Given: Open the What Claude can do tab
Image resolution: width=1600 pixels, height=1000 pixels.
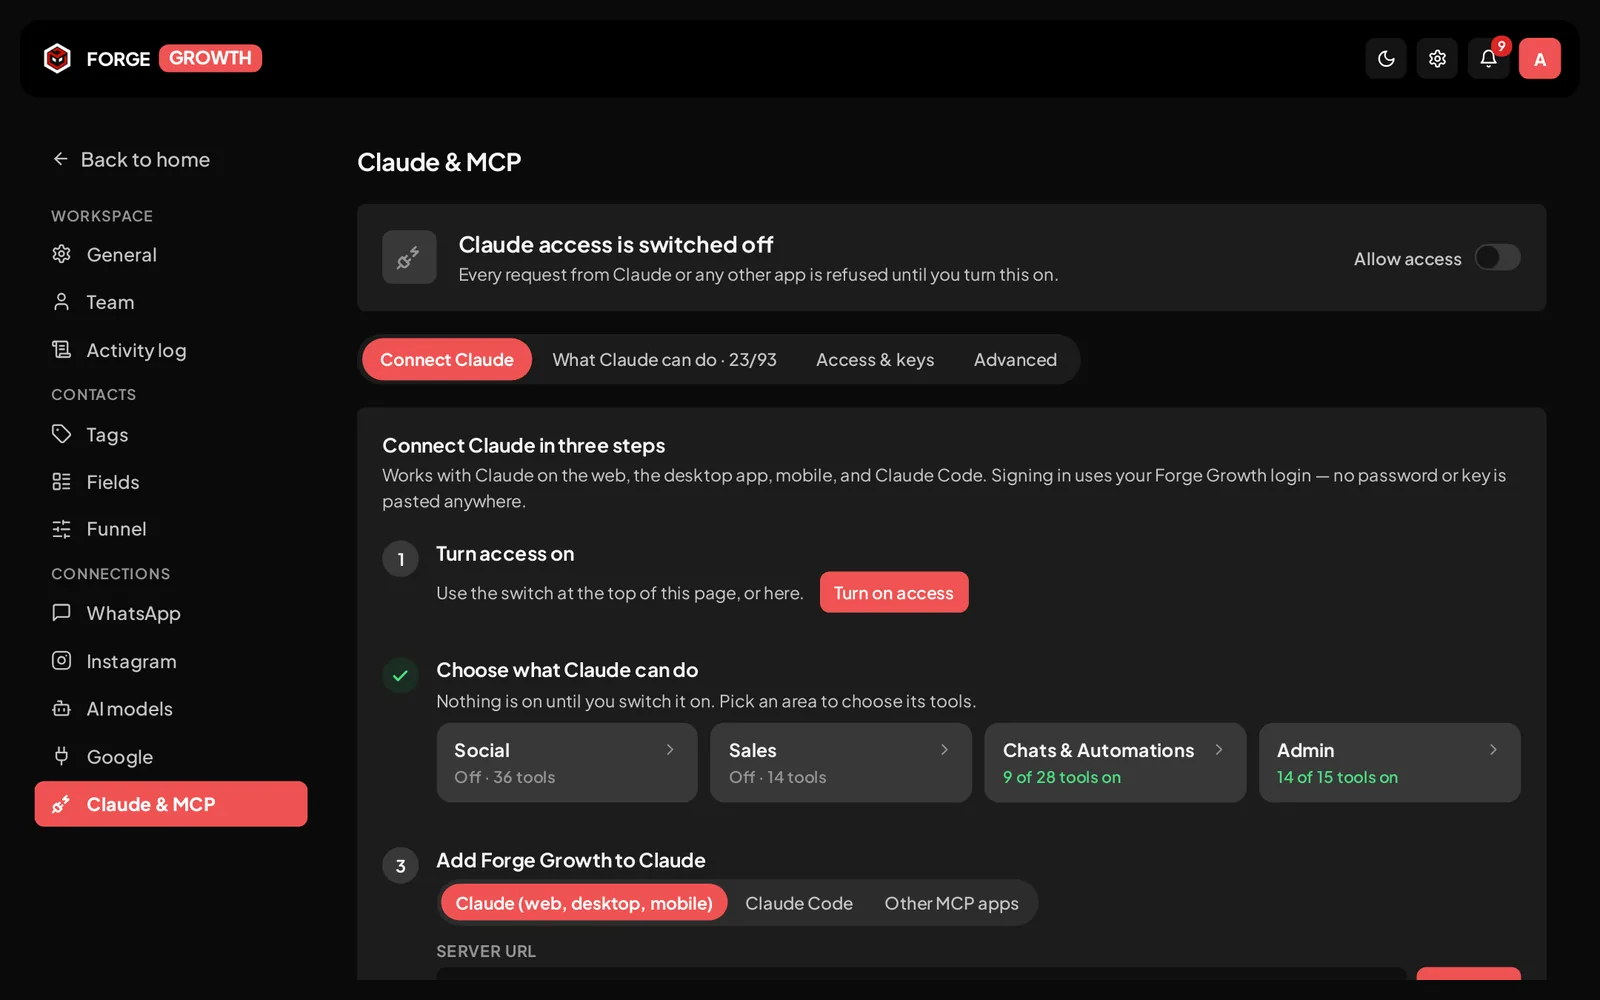Looking at the screenshot, I should [x=664, y=359].
